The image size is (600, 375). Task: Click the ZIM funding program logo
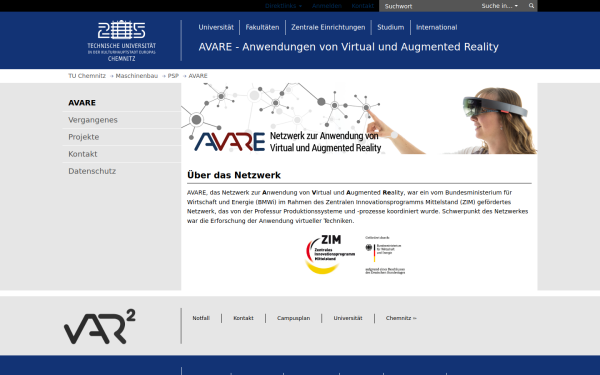coord(330,254)
